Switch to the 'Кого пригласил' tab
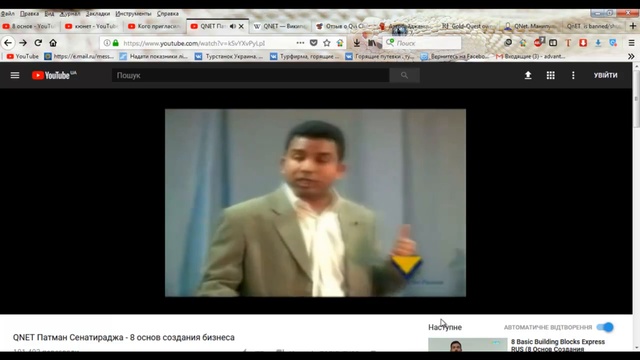This screenshot has height=360, width=640. pos(155,26)
